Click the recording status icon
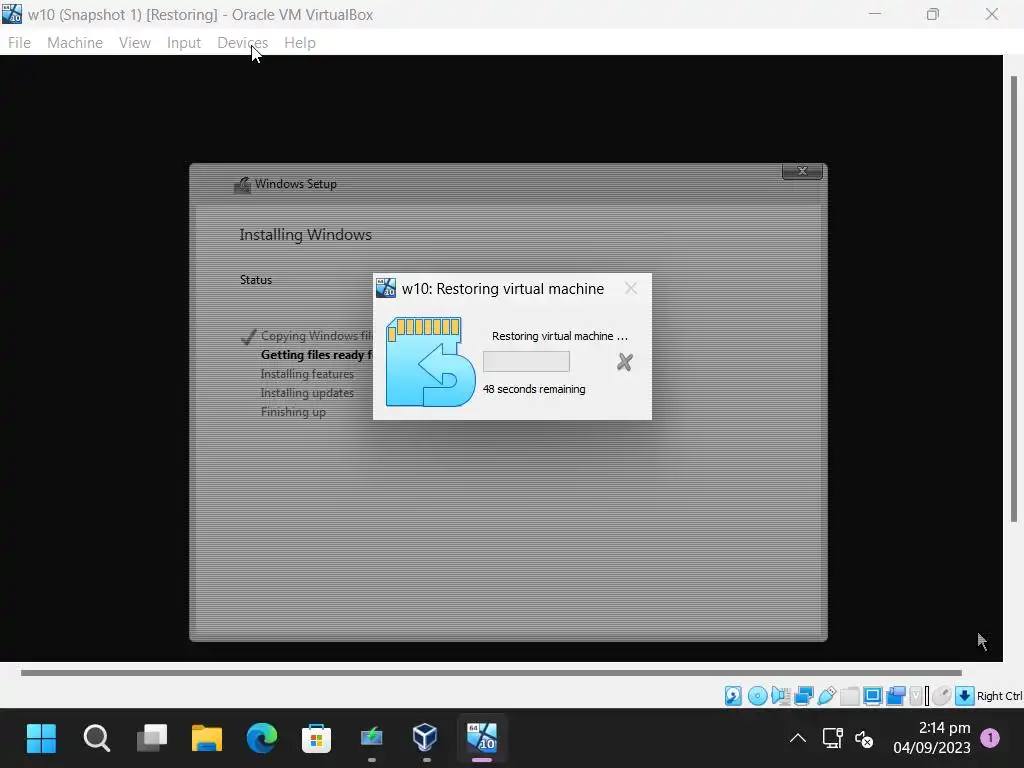This screenshot has width=1024, height=768. pyautogui.click(x=895, y=696)
